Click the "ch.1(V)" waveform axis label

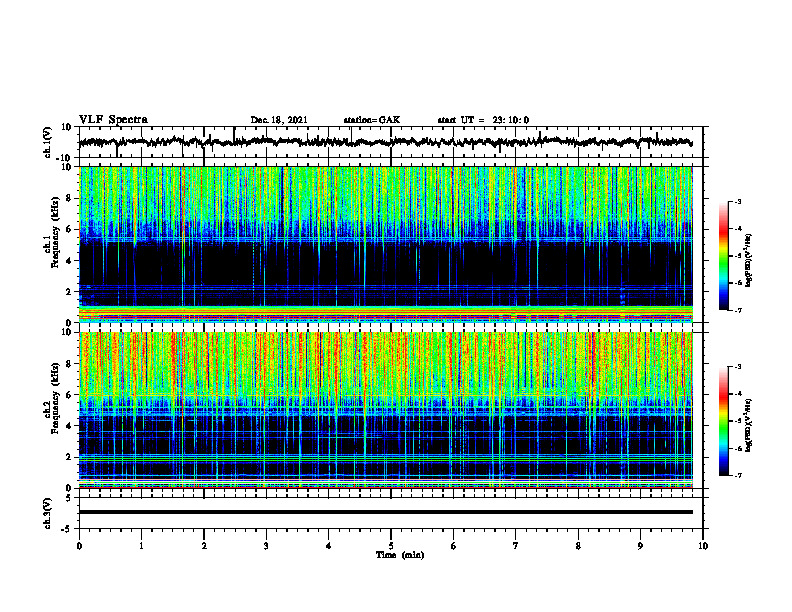click(x=48, y=142)
